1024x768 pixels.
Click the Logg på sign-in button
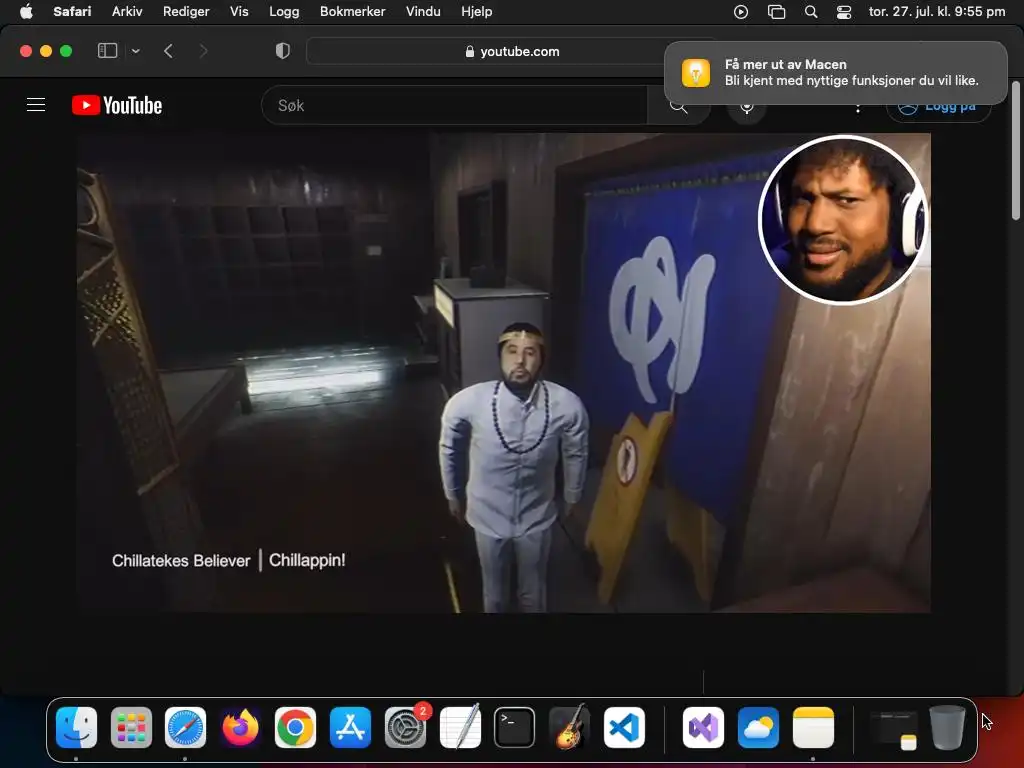(x=938, y=106)
